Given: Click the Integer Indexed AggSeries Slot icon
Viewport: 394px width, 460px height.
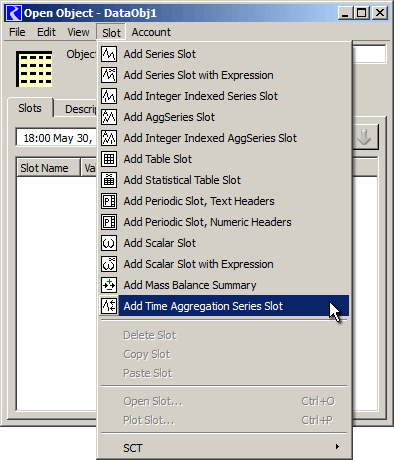Looking at the screenshot, I should (109, 138).
